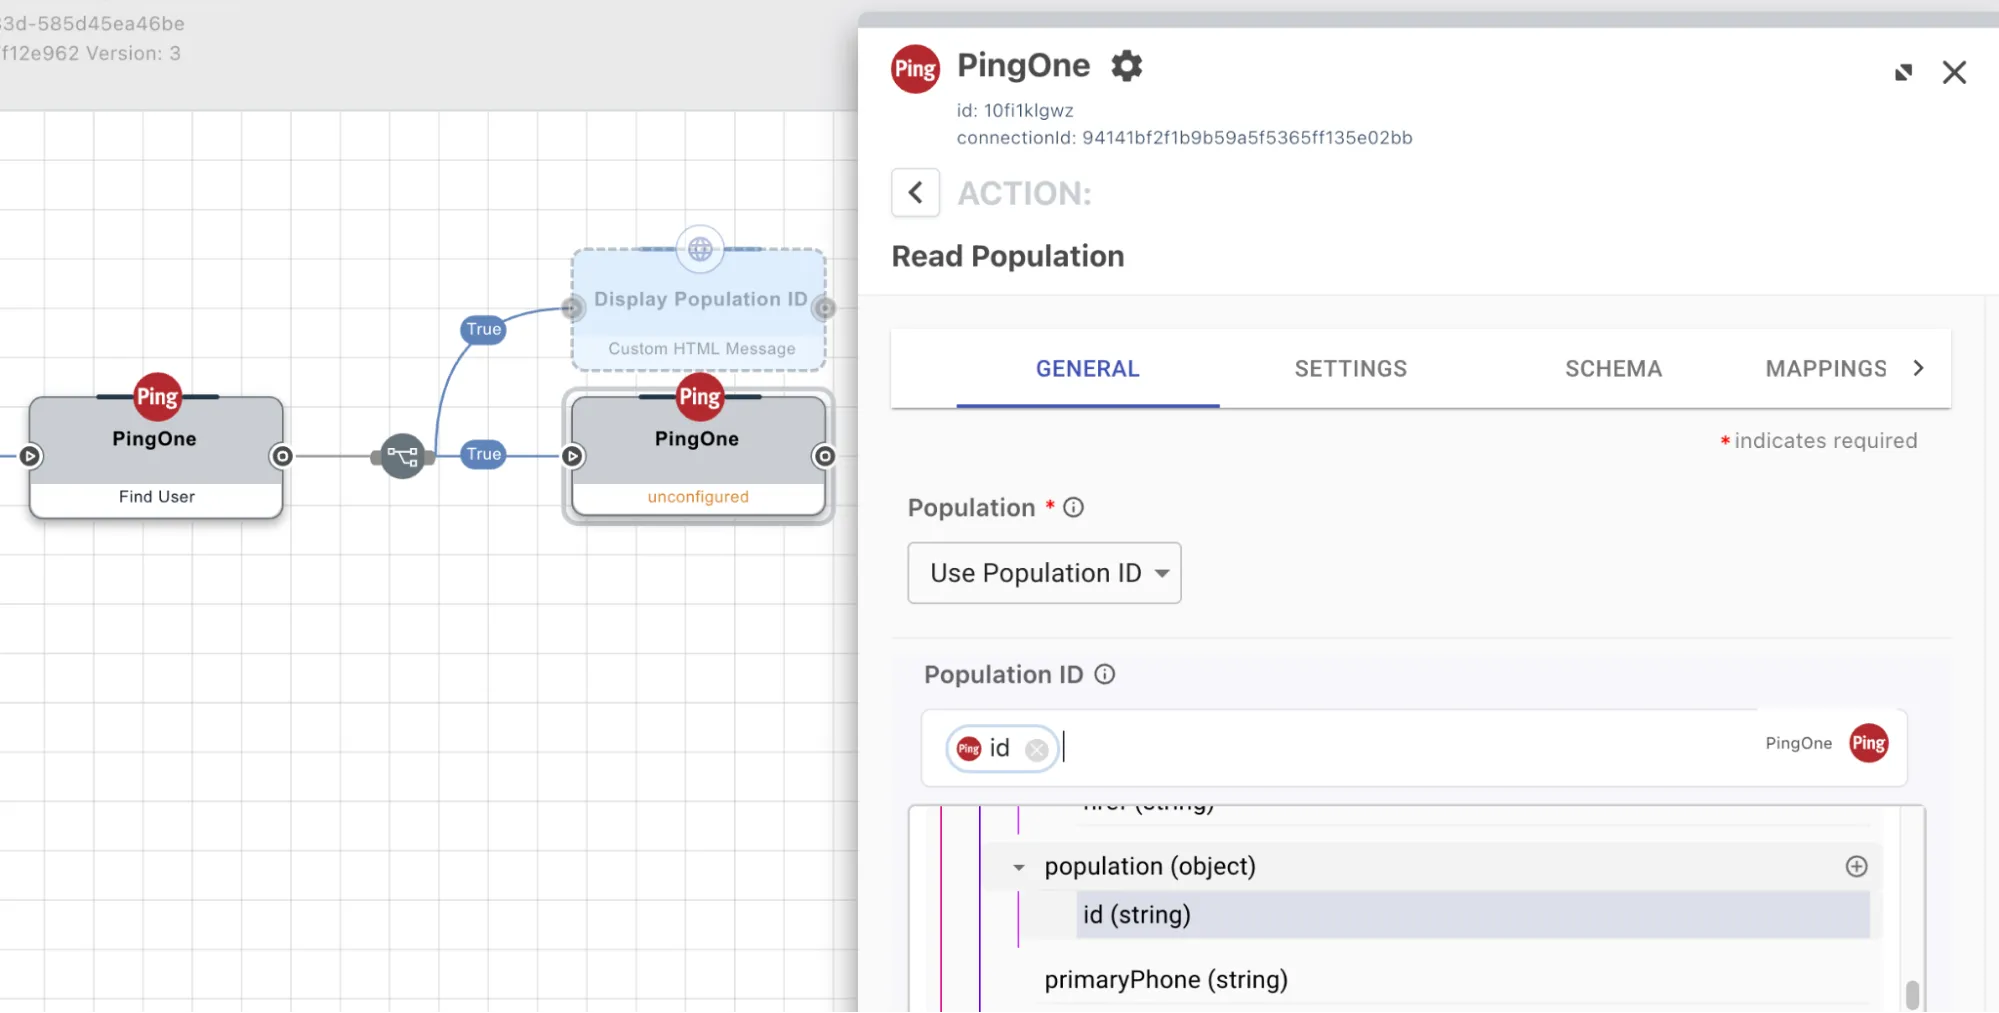
Task: Remove the id variable chip
Action: click(1037, 749)
